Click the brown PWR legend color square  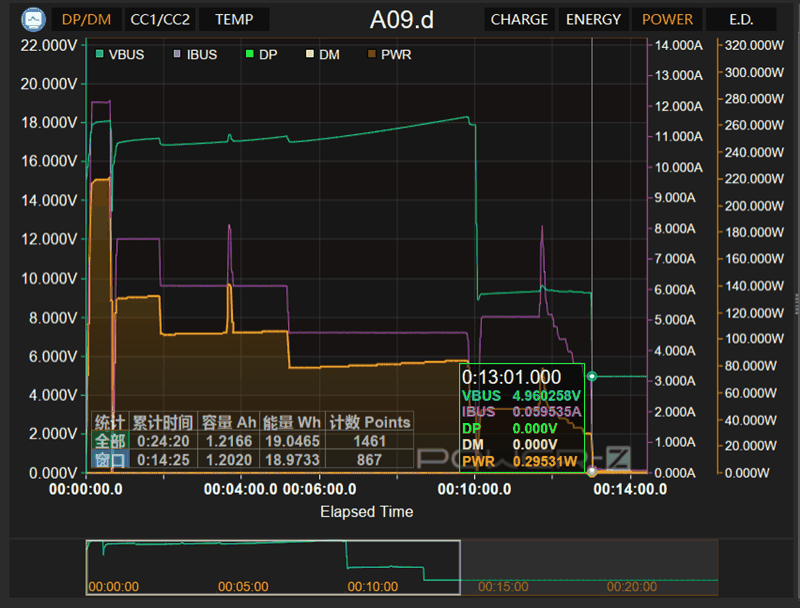click(372, 54)
